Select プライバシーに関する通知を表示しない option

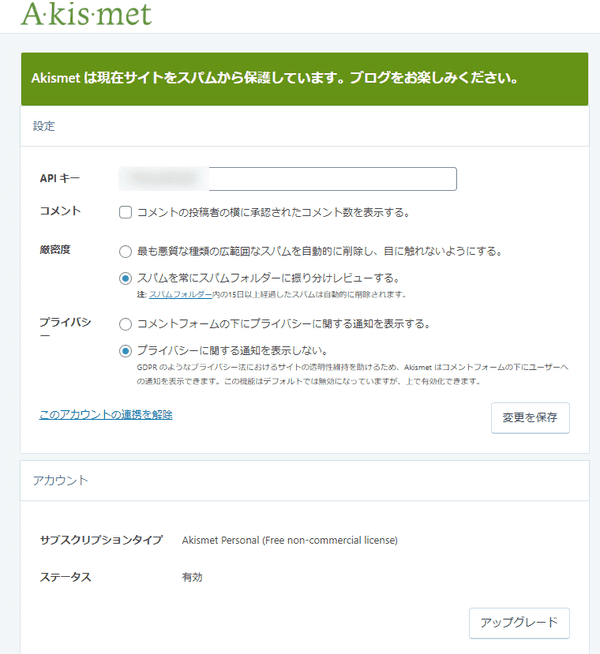126,351
